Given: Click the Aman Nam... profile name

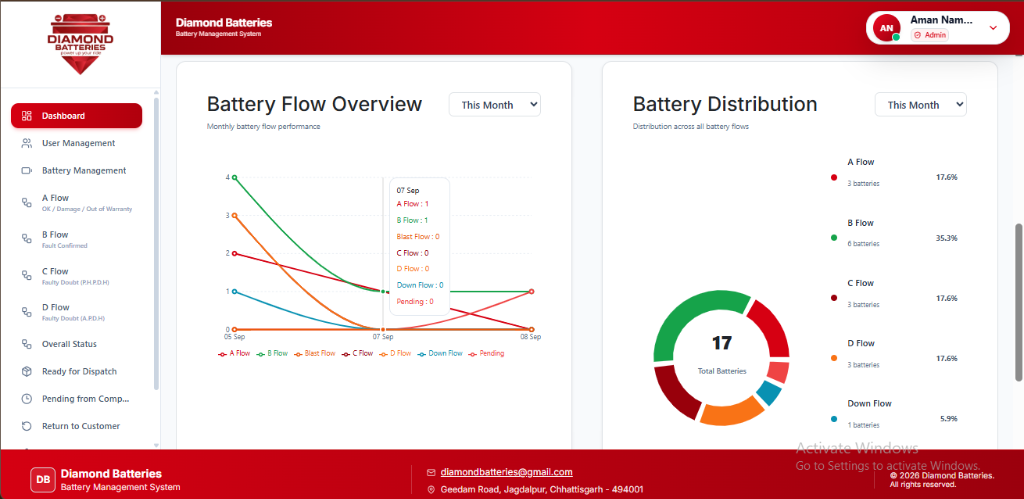Looking at the screenshot, I should 941,20.
